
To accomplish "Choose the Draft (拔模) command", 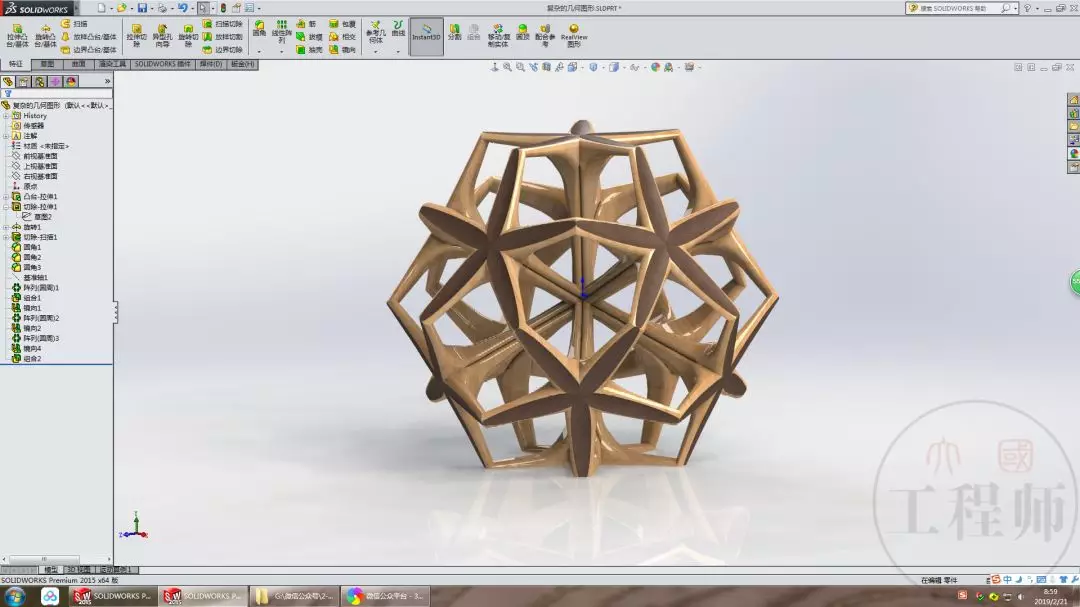I will (x=309, y=37).
